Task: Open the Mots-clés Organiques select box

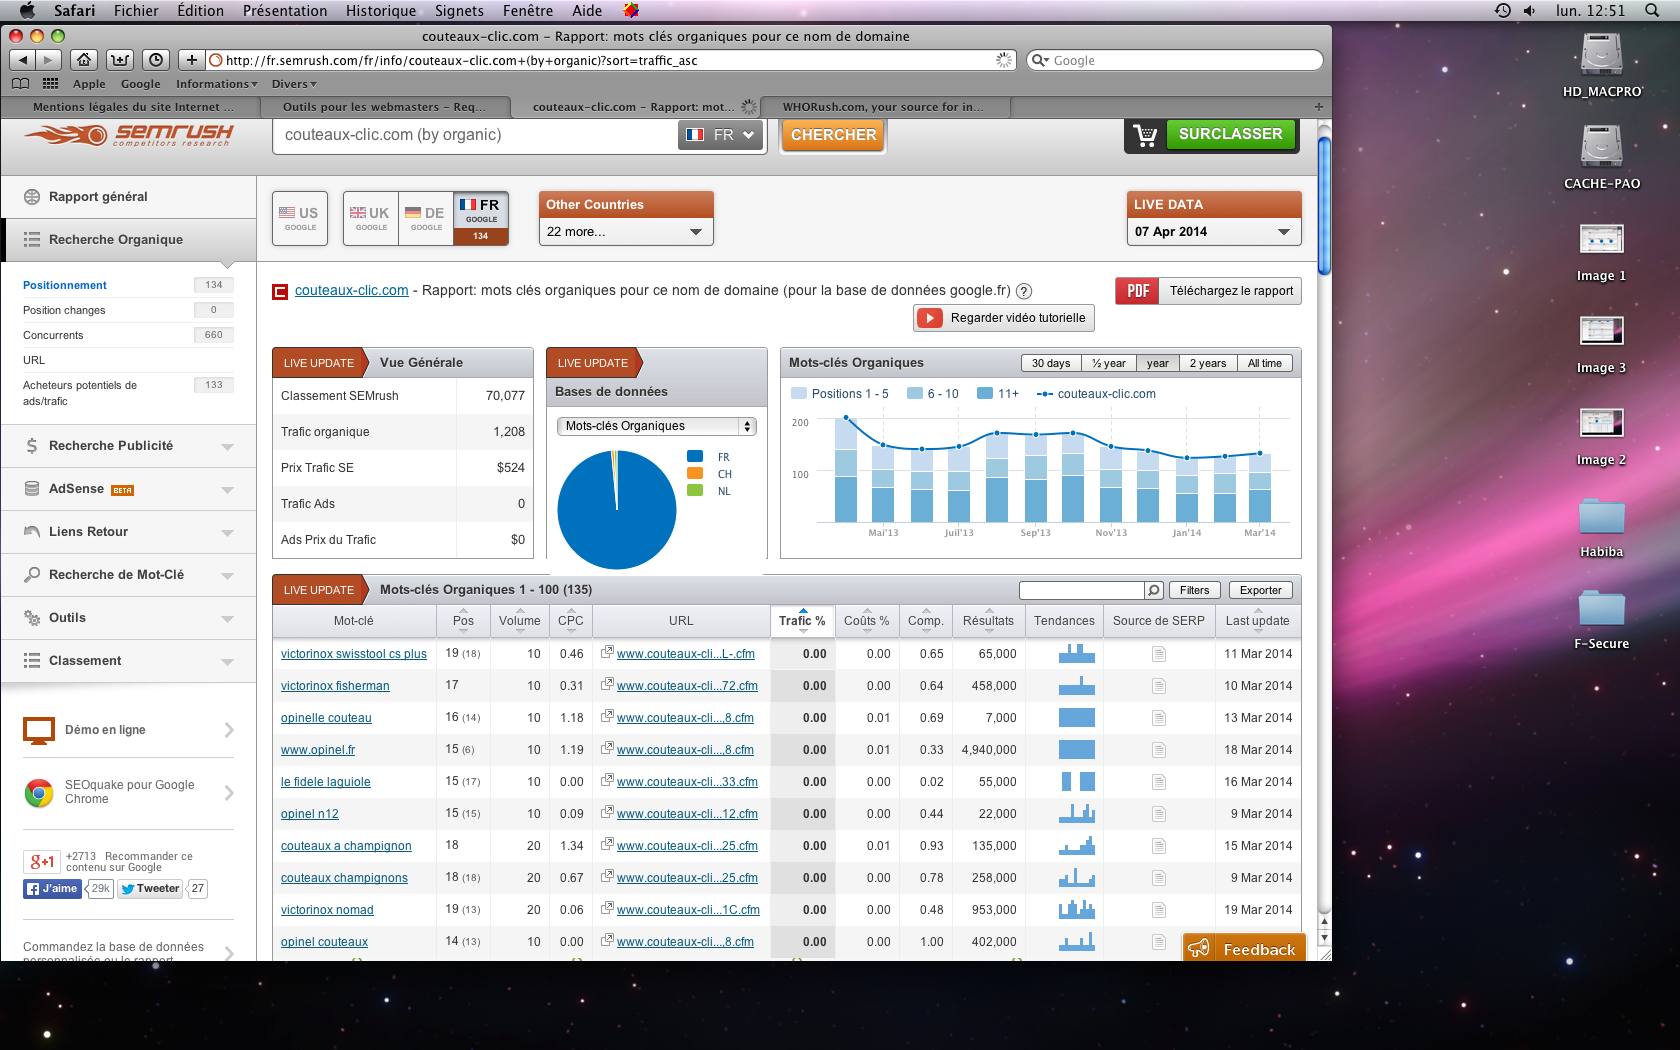Action: point(656,426)
